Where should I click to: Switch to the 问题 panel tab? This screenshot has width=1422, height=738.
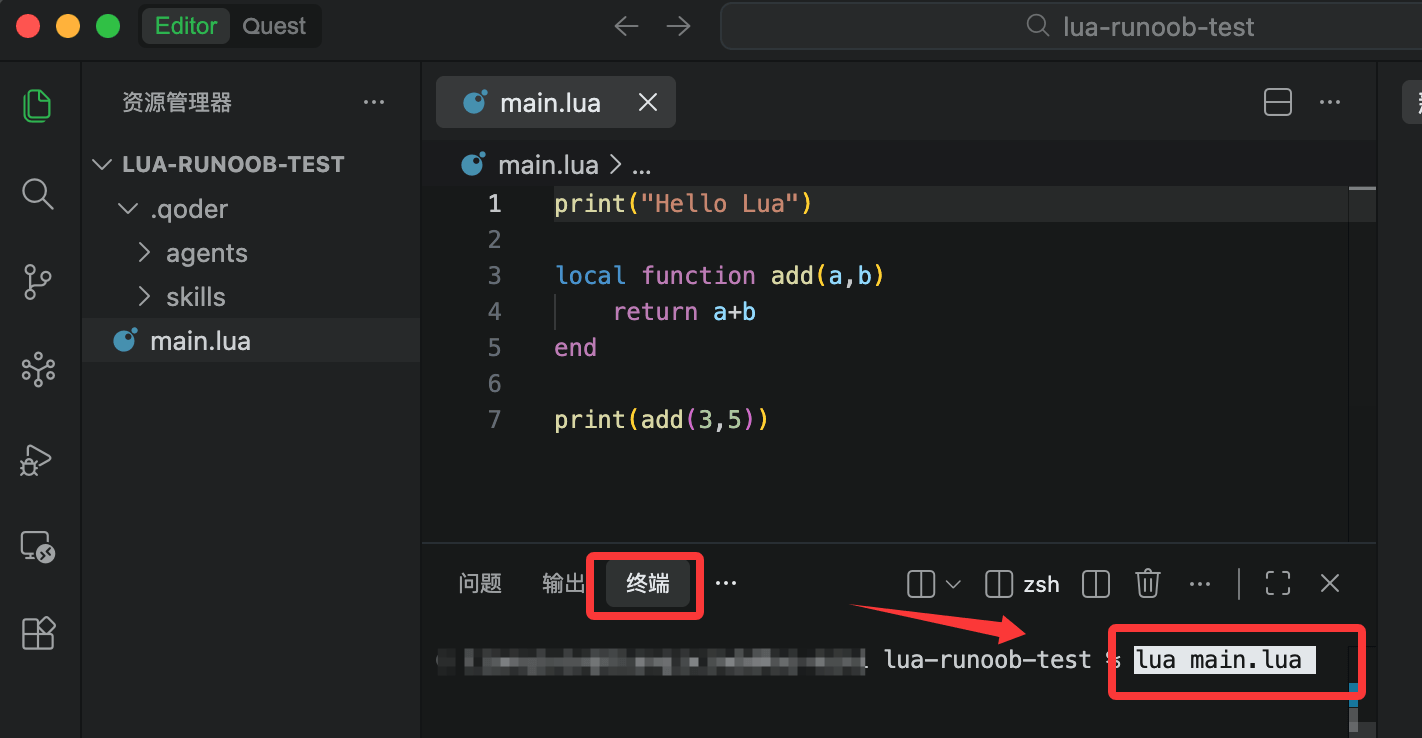[480, 583]
